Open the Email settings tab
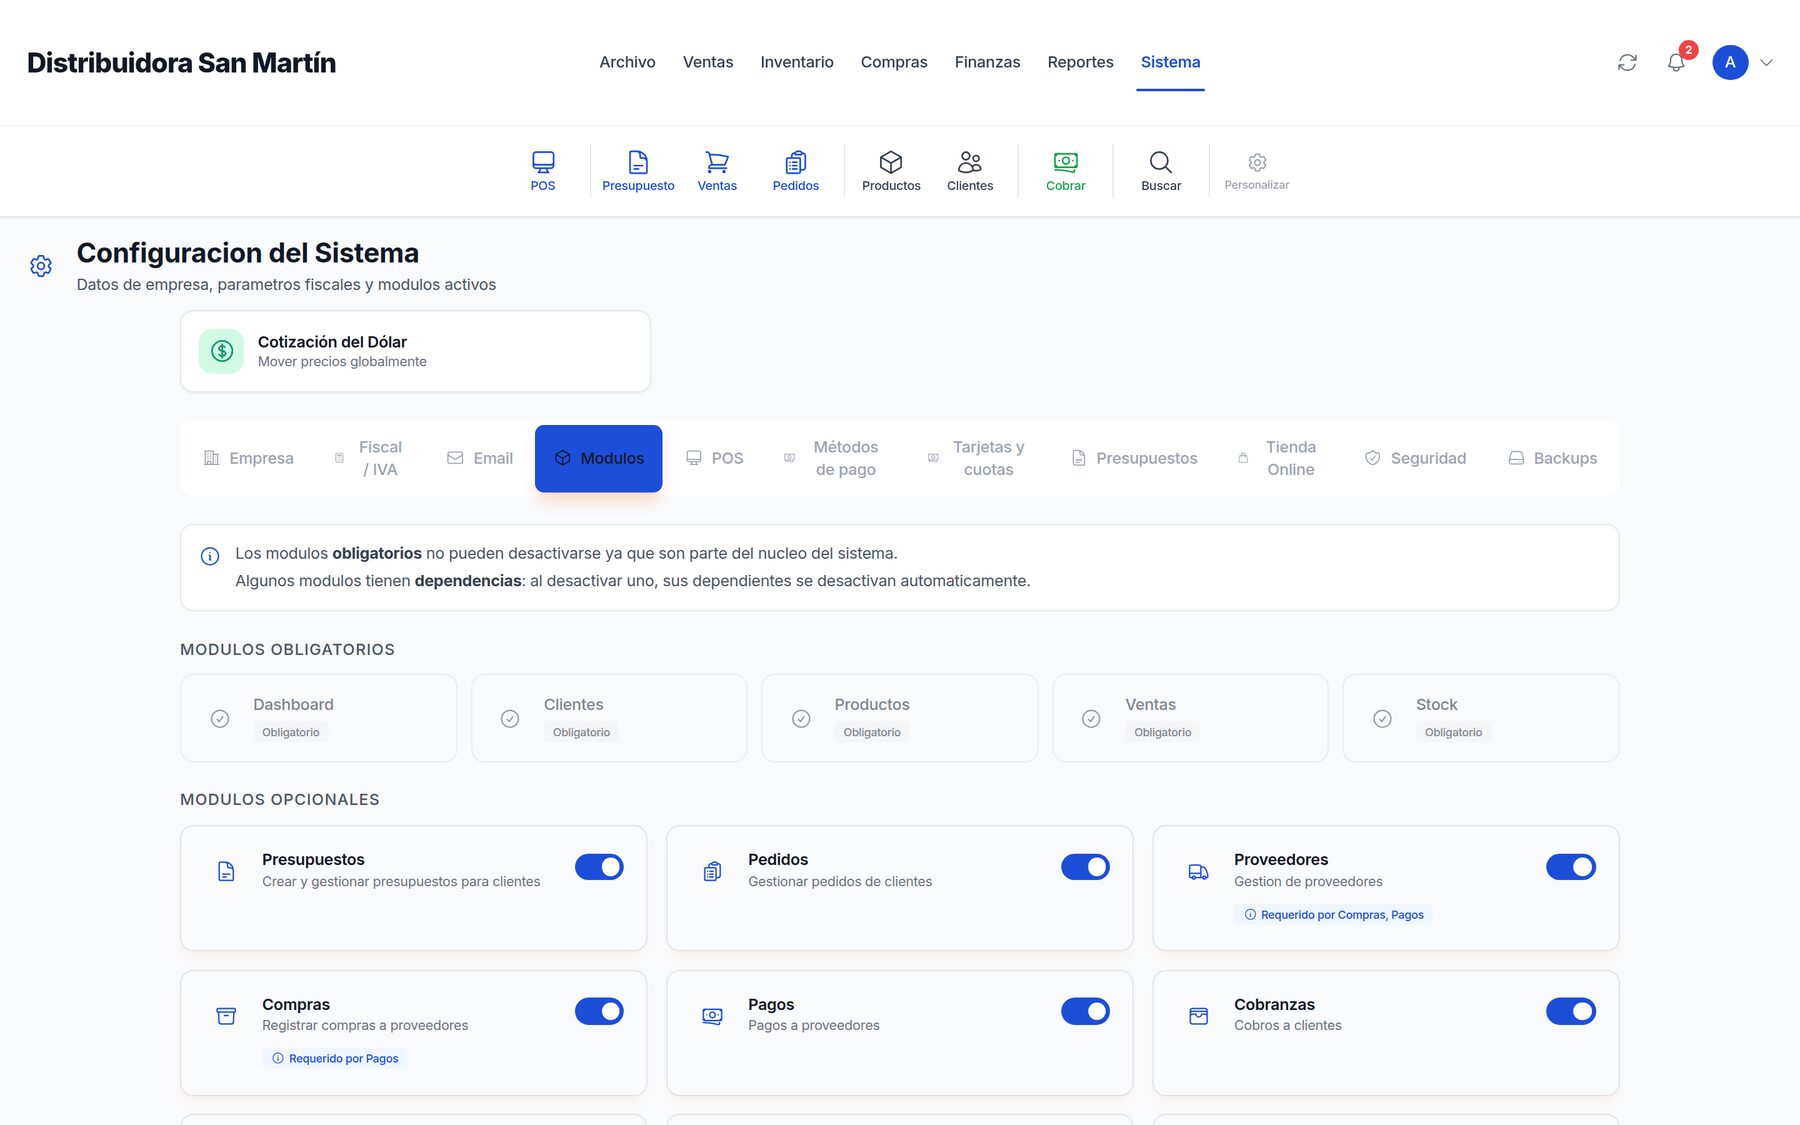This screenshot has width=1800, height=1125. pos(480,458)
